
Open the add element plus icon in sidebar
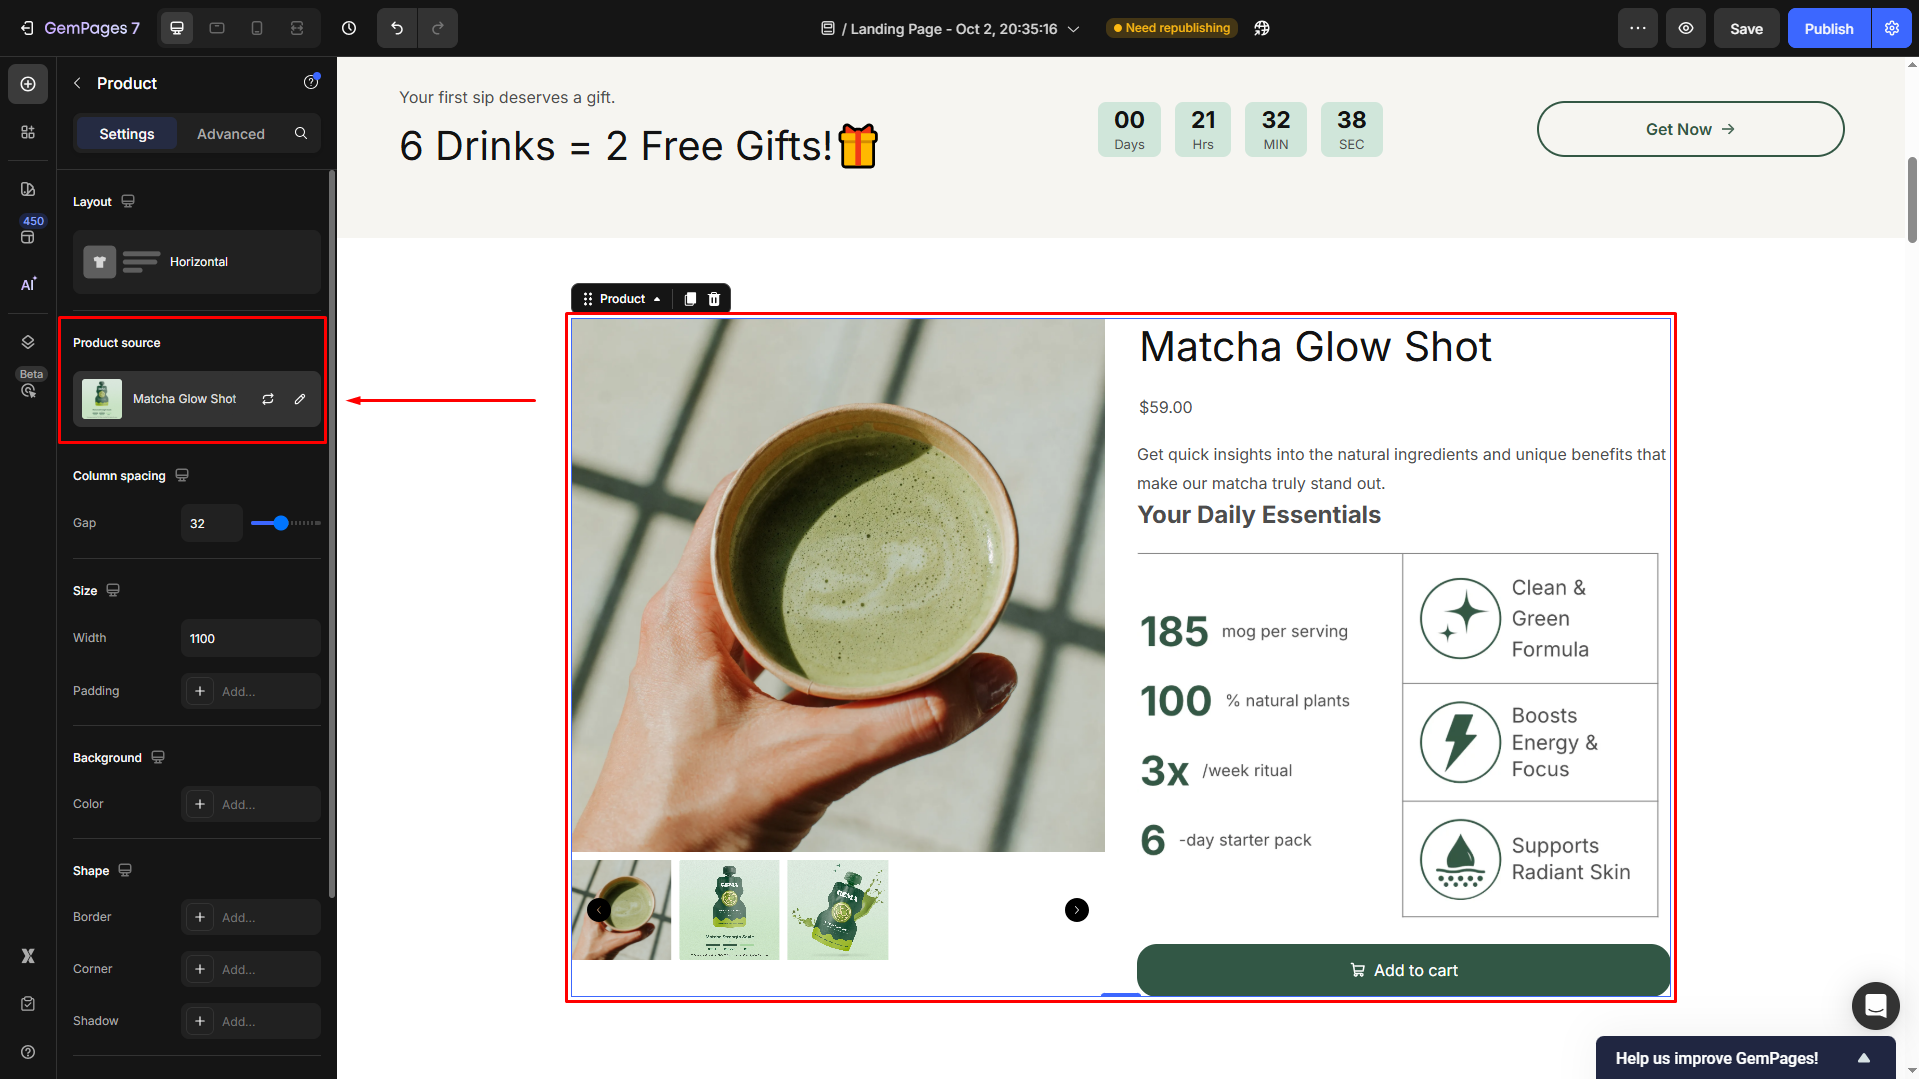pos(28,84)
